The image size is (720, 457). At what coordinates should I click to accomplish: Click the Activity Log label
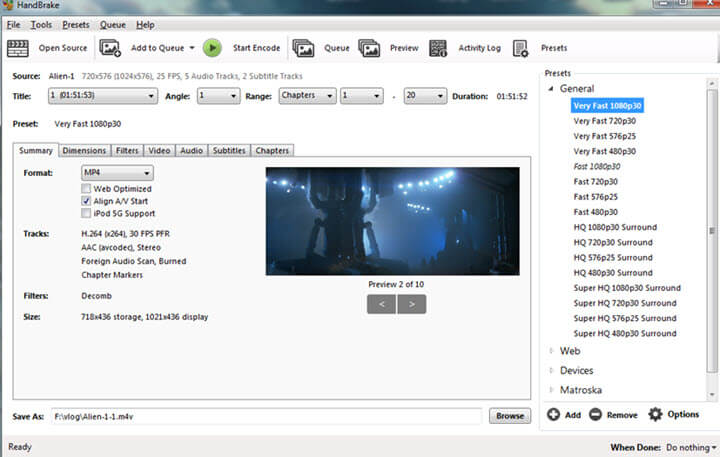(479, 48)
